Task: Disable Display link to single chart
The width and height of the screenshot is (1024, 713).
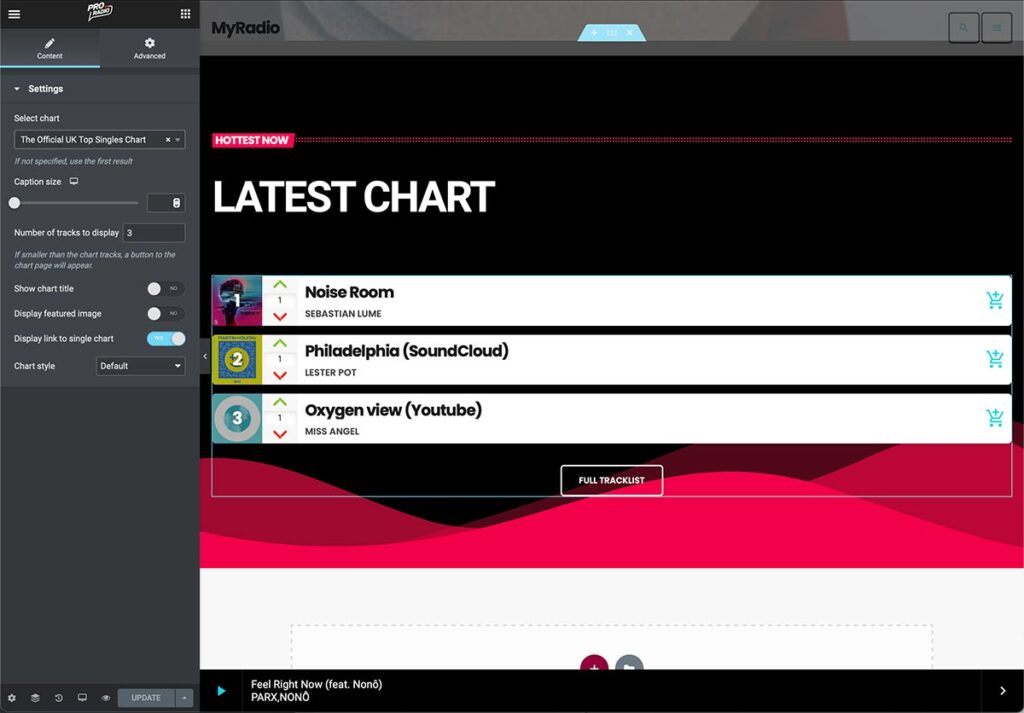Action: coord(166,339)
